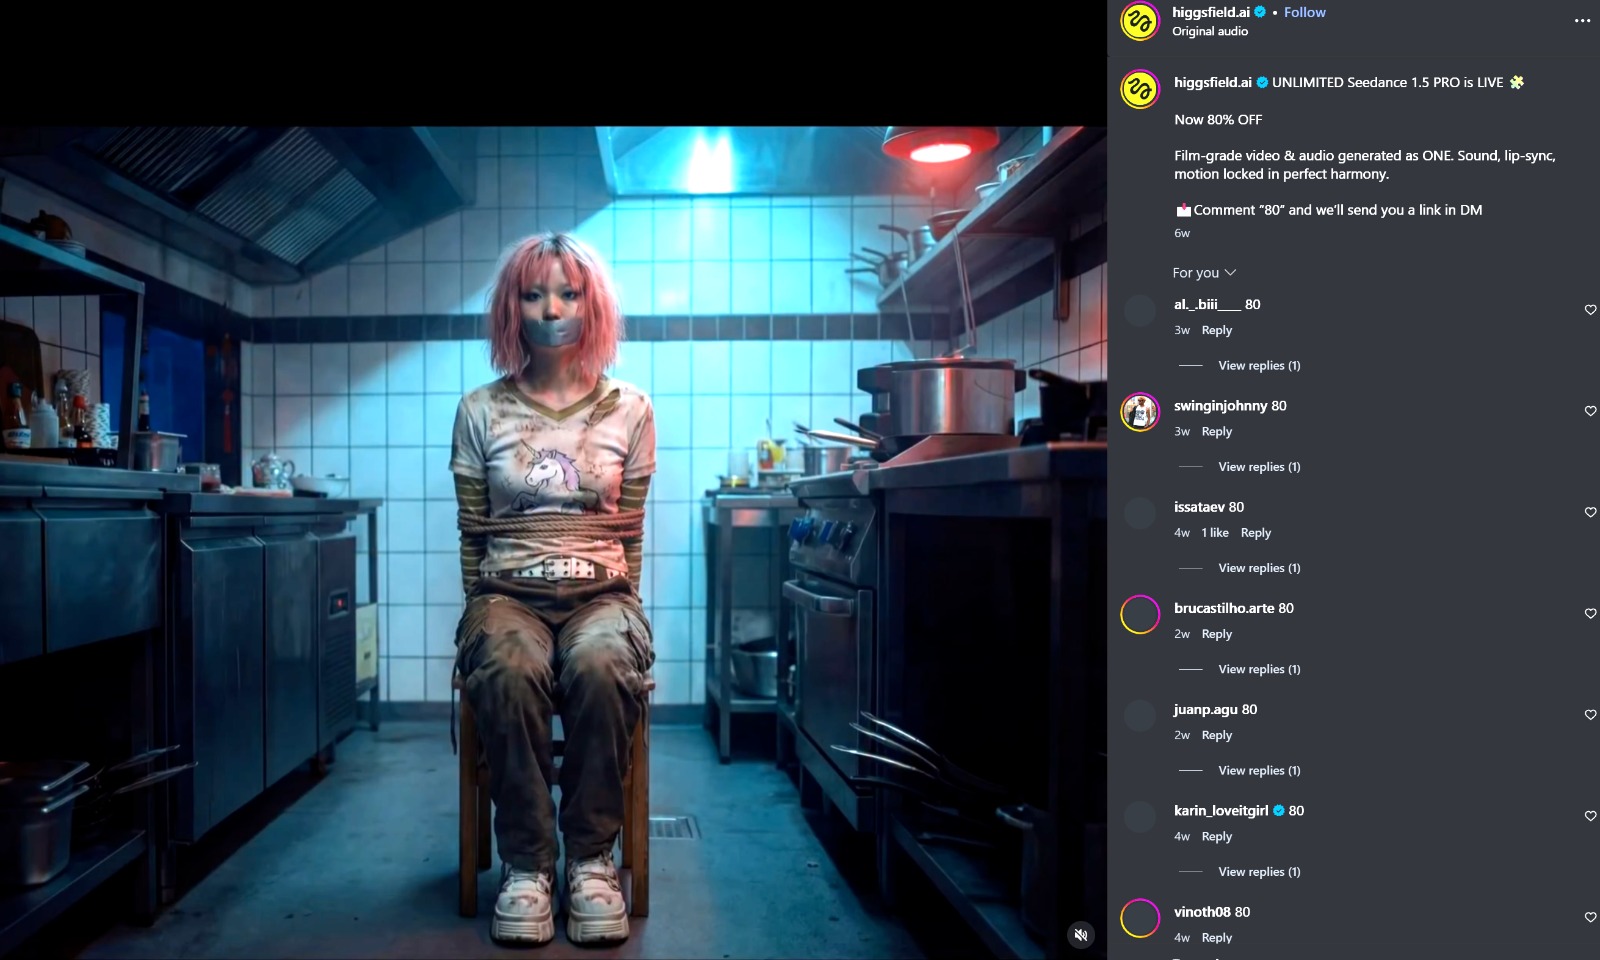
Task: Open al._.biii___'s profile avatar
Action: click(x=1140, y=310)
